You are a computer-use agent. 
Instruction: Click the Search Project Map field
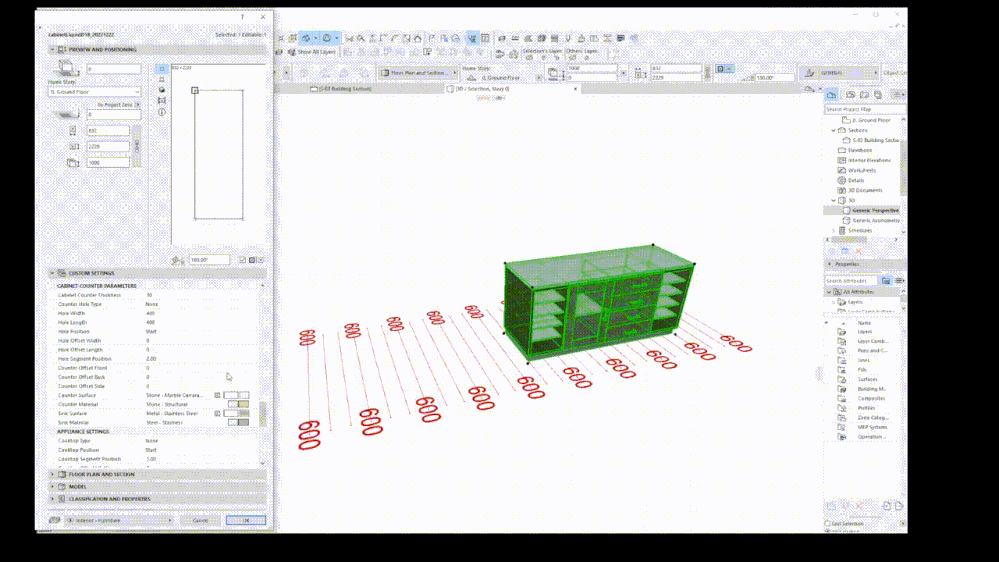[865, 110]
